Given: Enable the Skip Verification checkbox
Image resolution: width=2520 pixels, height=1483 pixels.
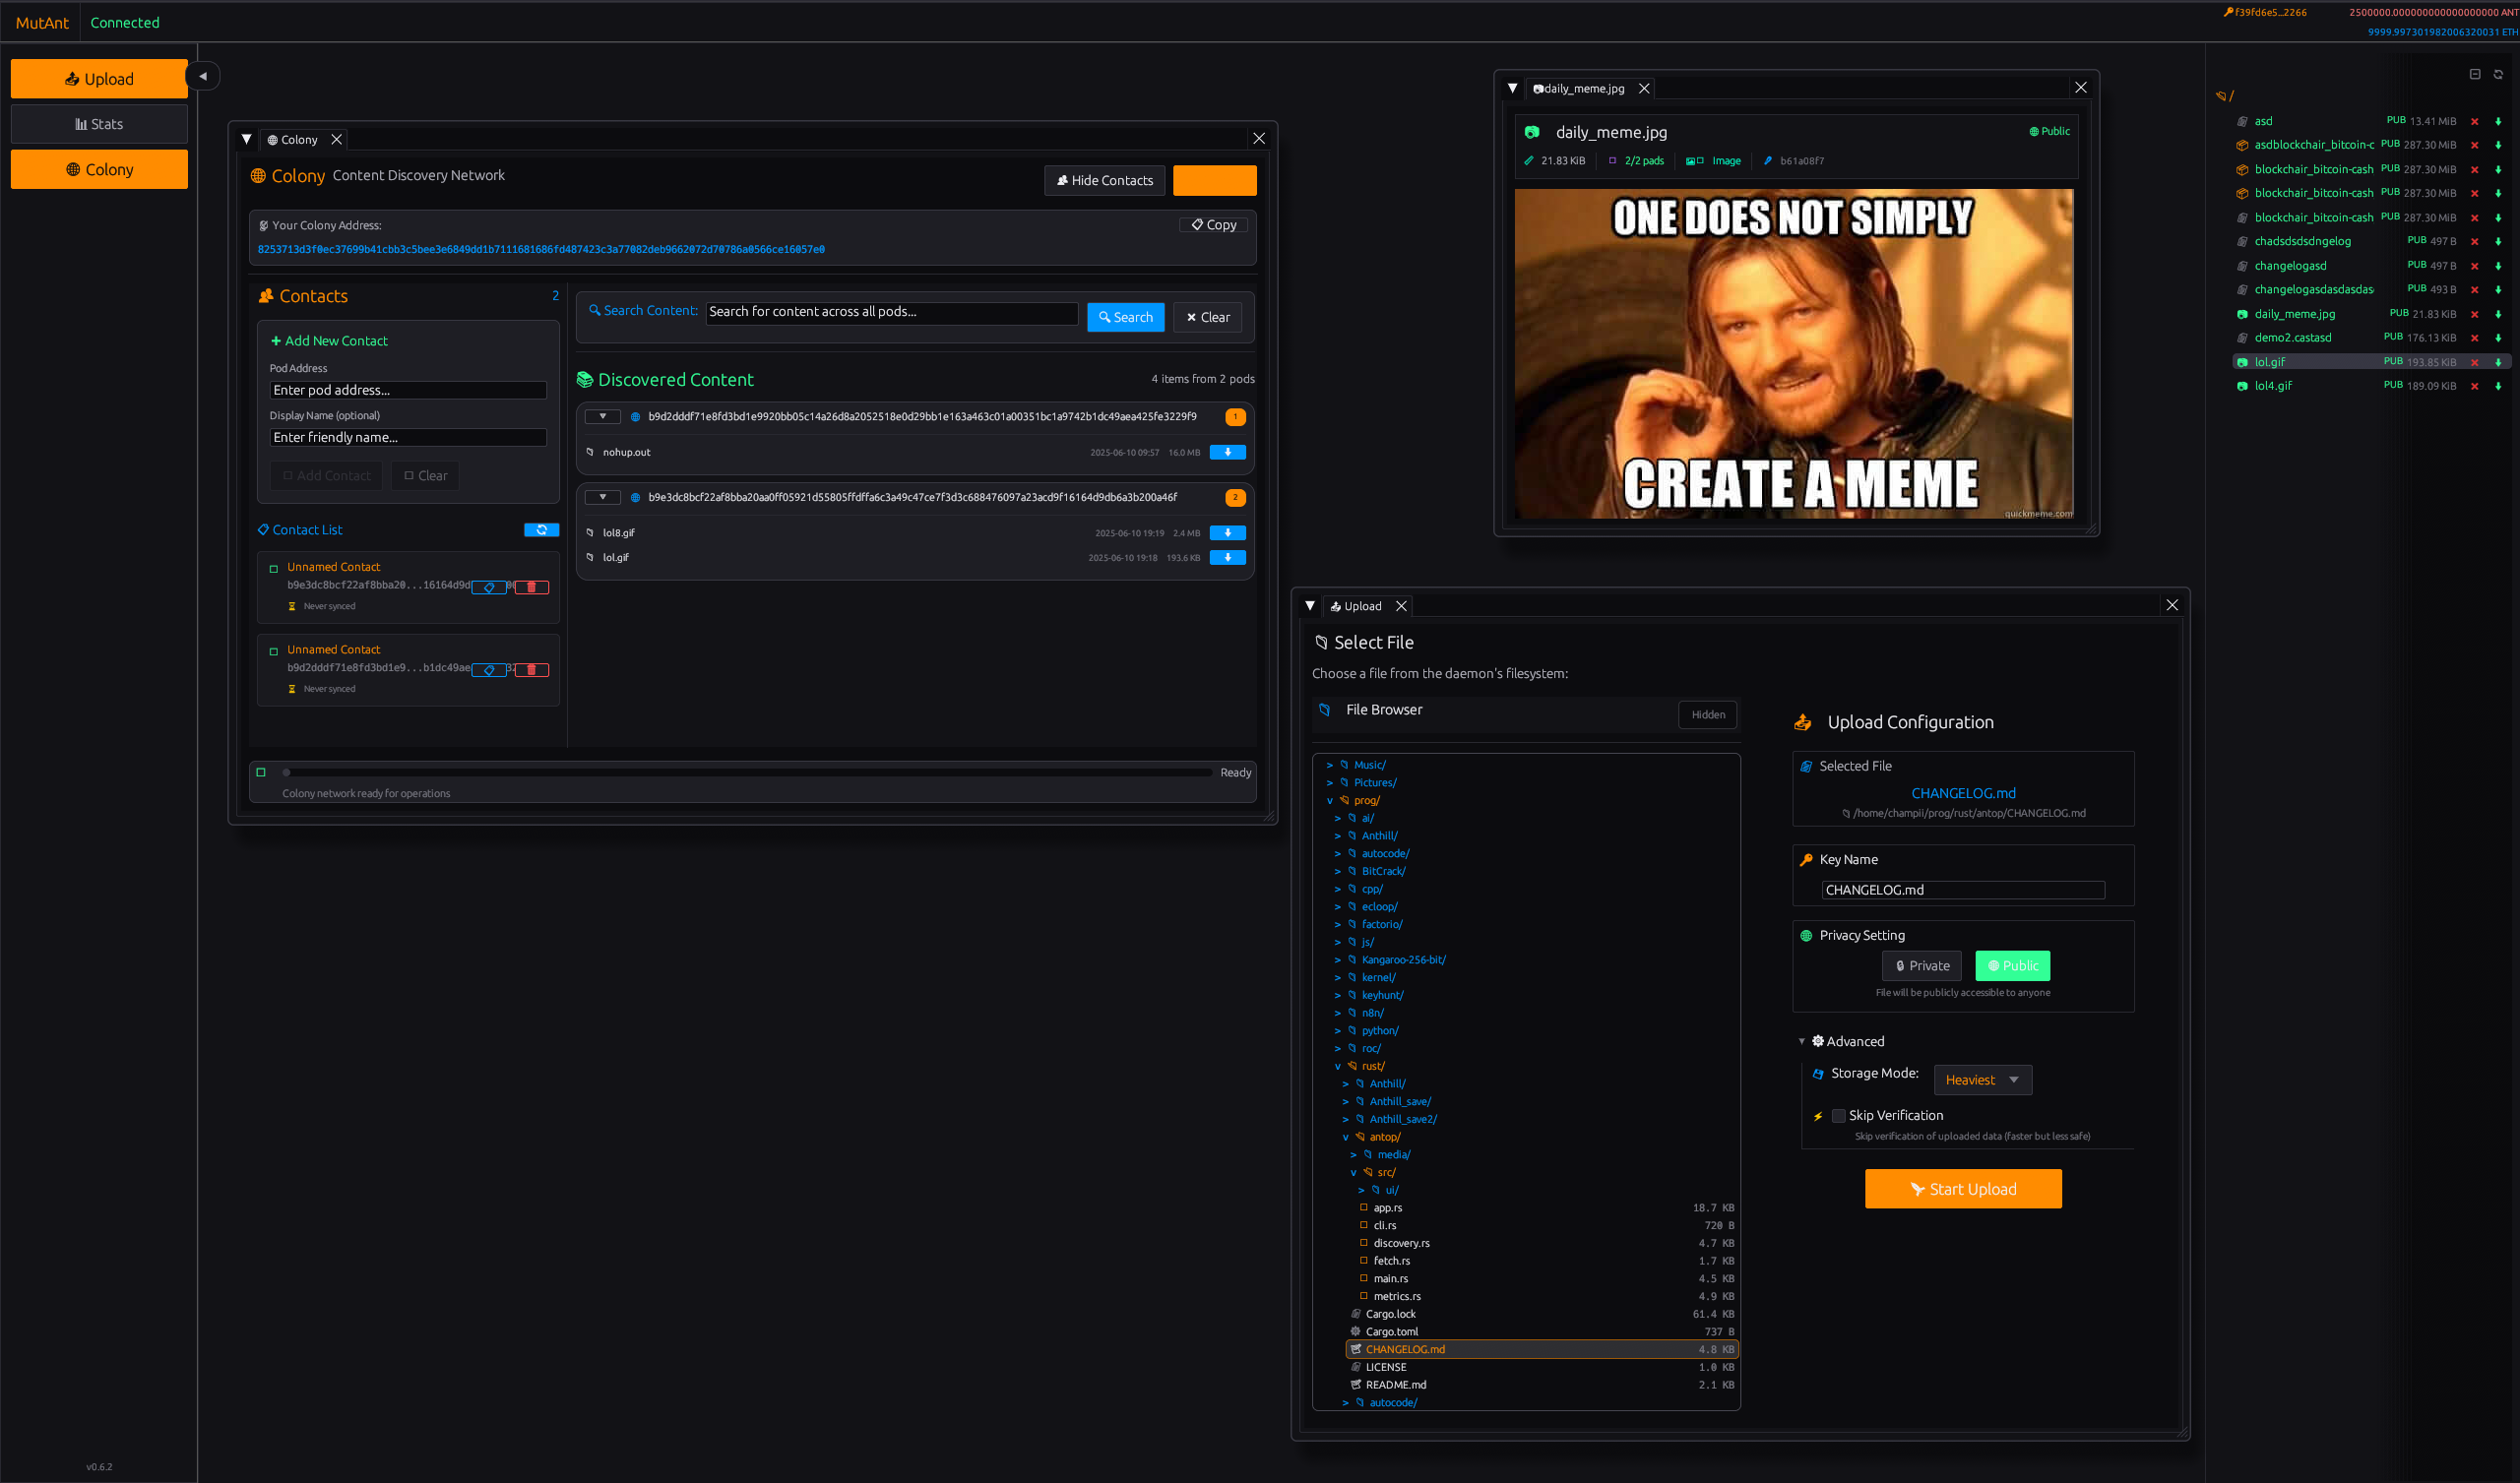Looking at the screenshot, I should pos(1838,1116).
